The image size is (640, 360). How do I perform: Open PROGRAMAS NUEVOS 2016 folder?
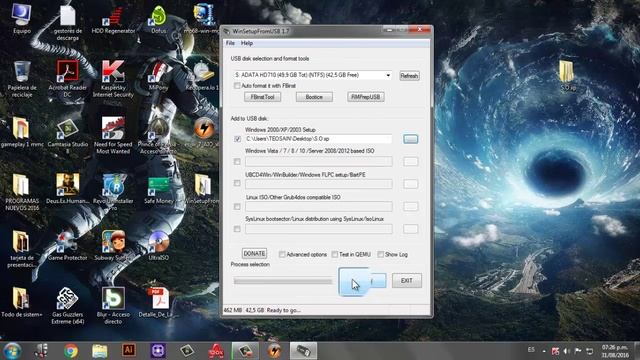pyautogui.click(x=22, y=192)
